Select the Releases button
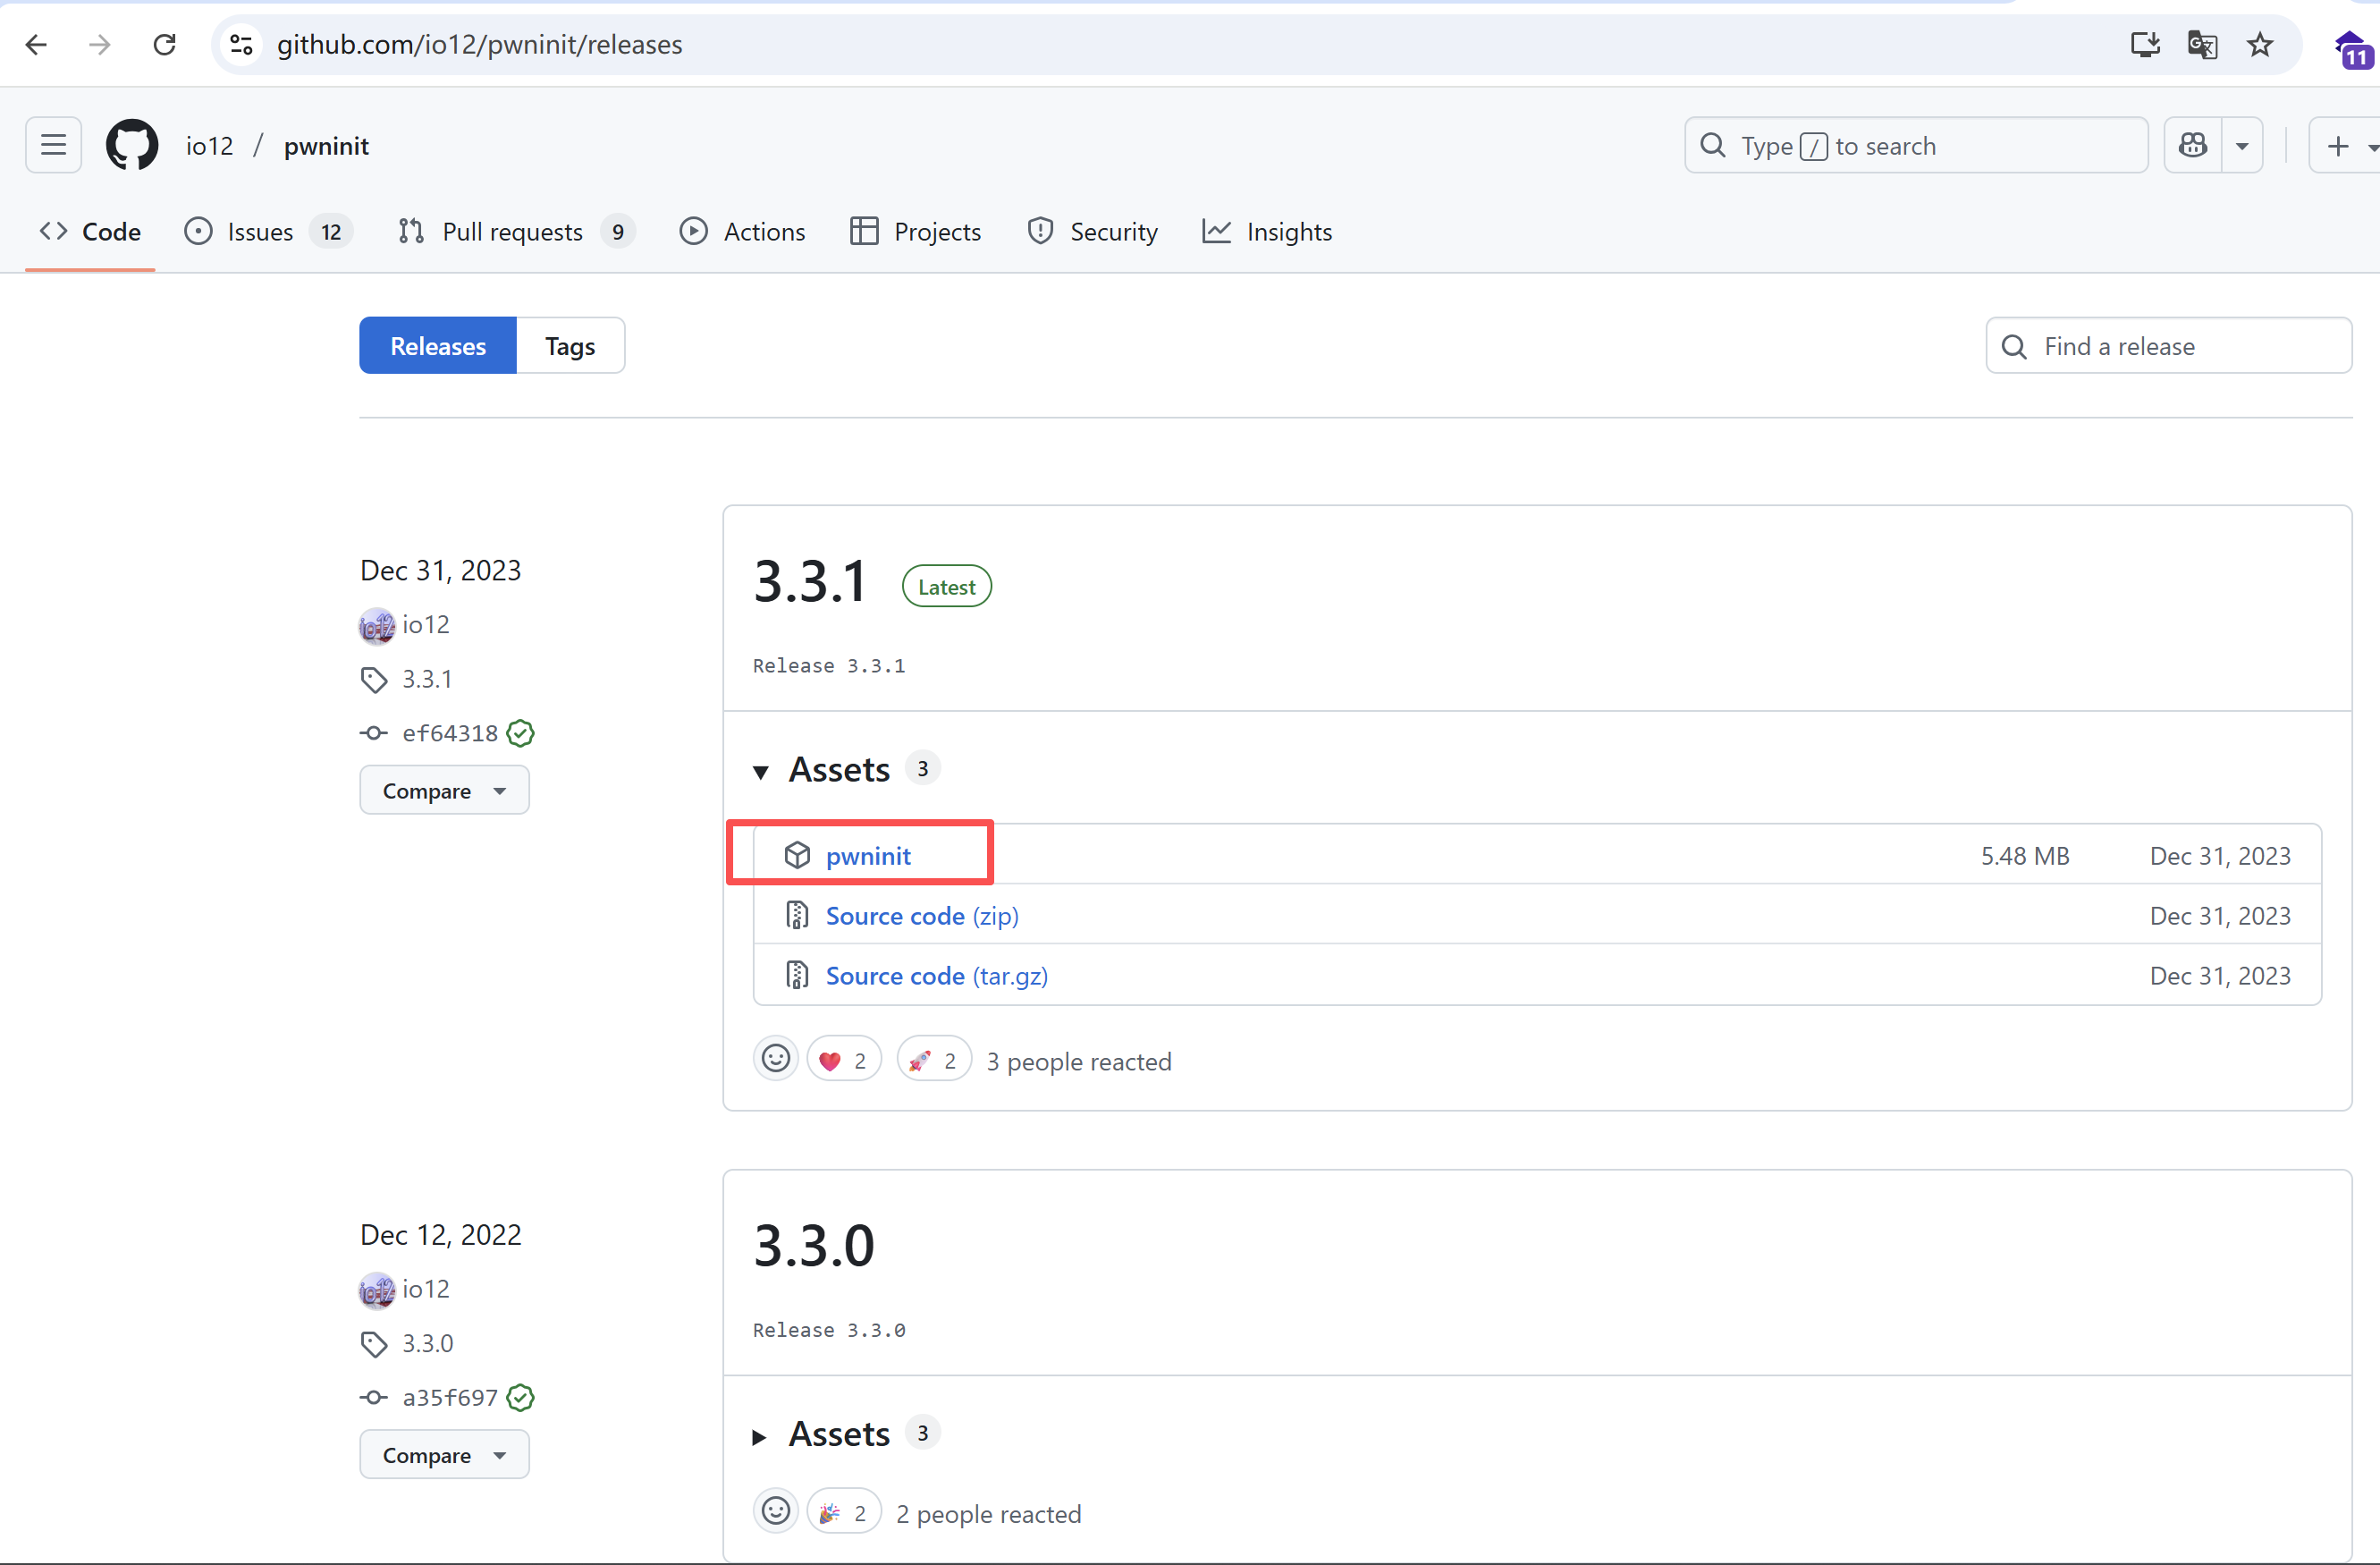This screenshot has width=2380, height=1565. [x=438, y=346]
